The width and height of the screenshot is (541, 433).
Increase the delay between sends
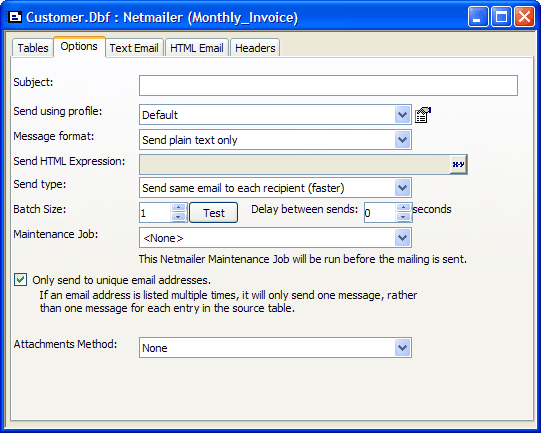[x=403, y=208]
